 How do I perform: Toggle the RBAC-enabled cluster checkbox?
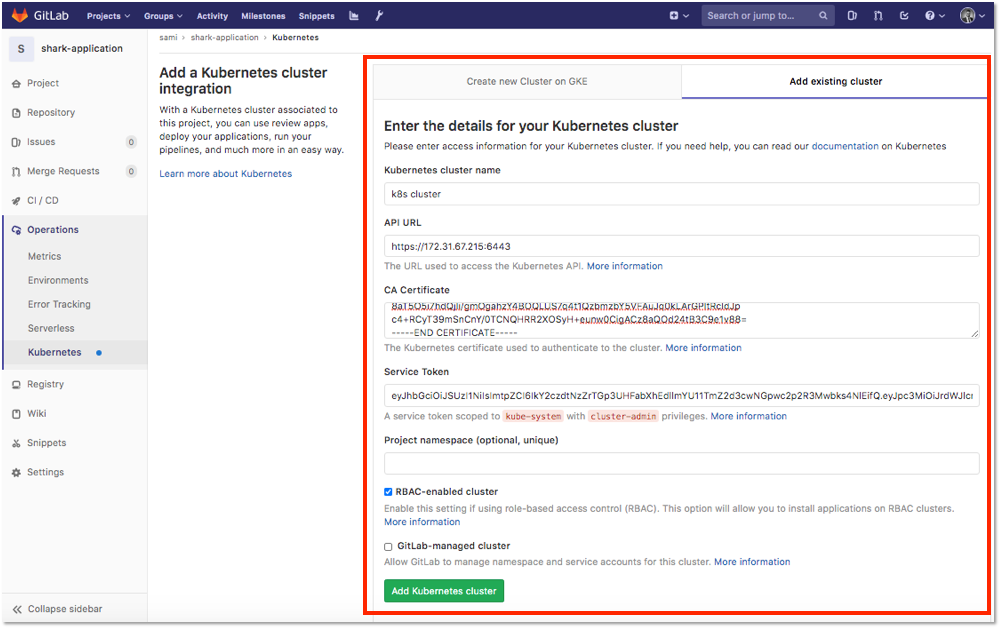click(x=388, y=492)
